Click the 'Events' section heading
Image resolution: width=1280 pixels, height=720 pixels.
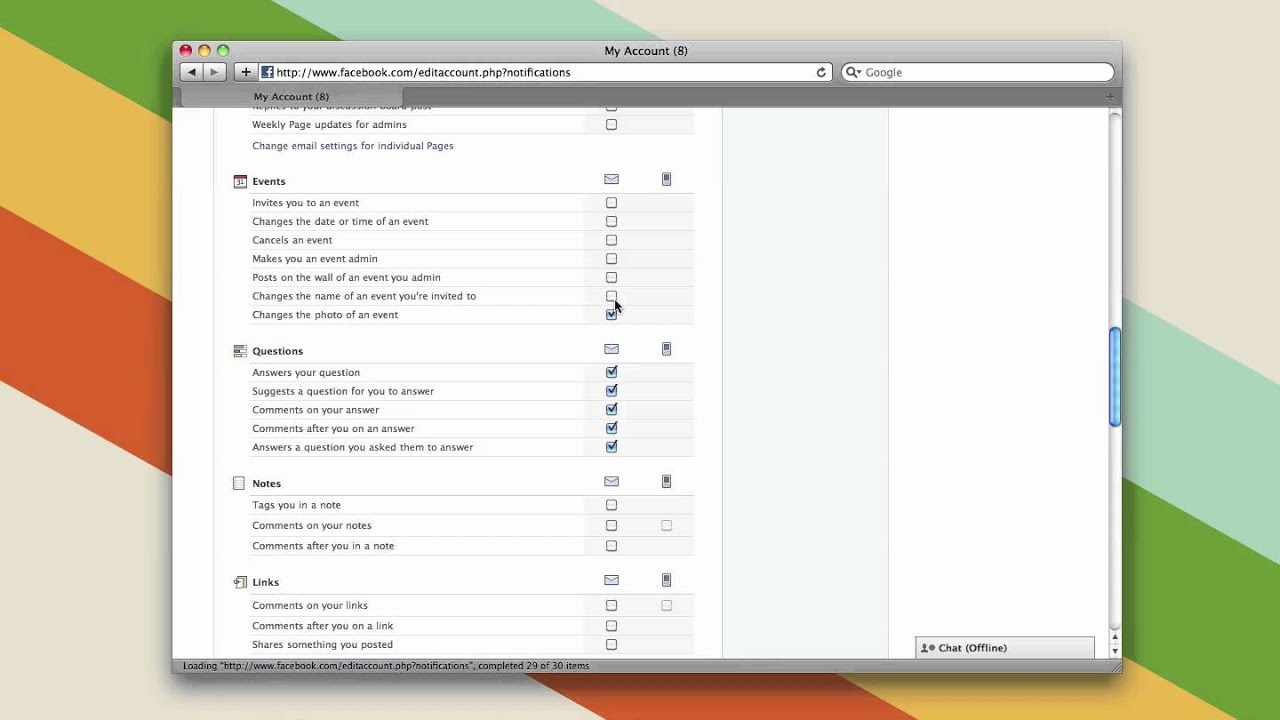269,182
